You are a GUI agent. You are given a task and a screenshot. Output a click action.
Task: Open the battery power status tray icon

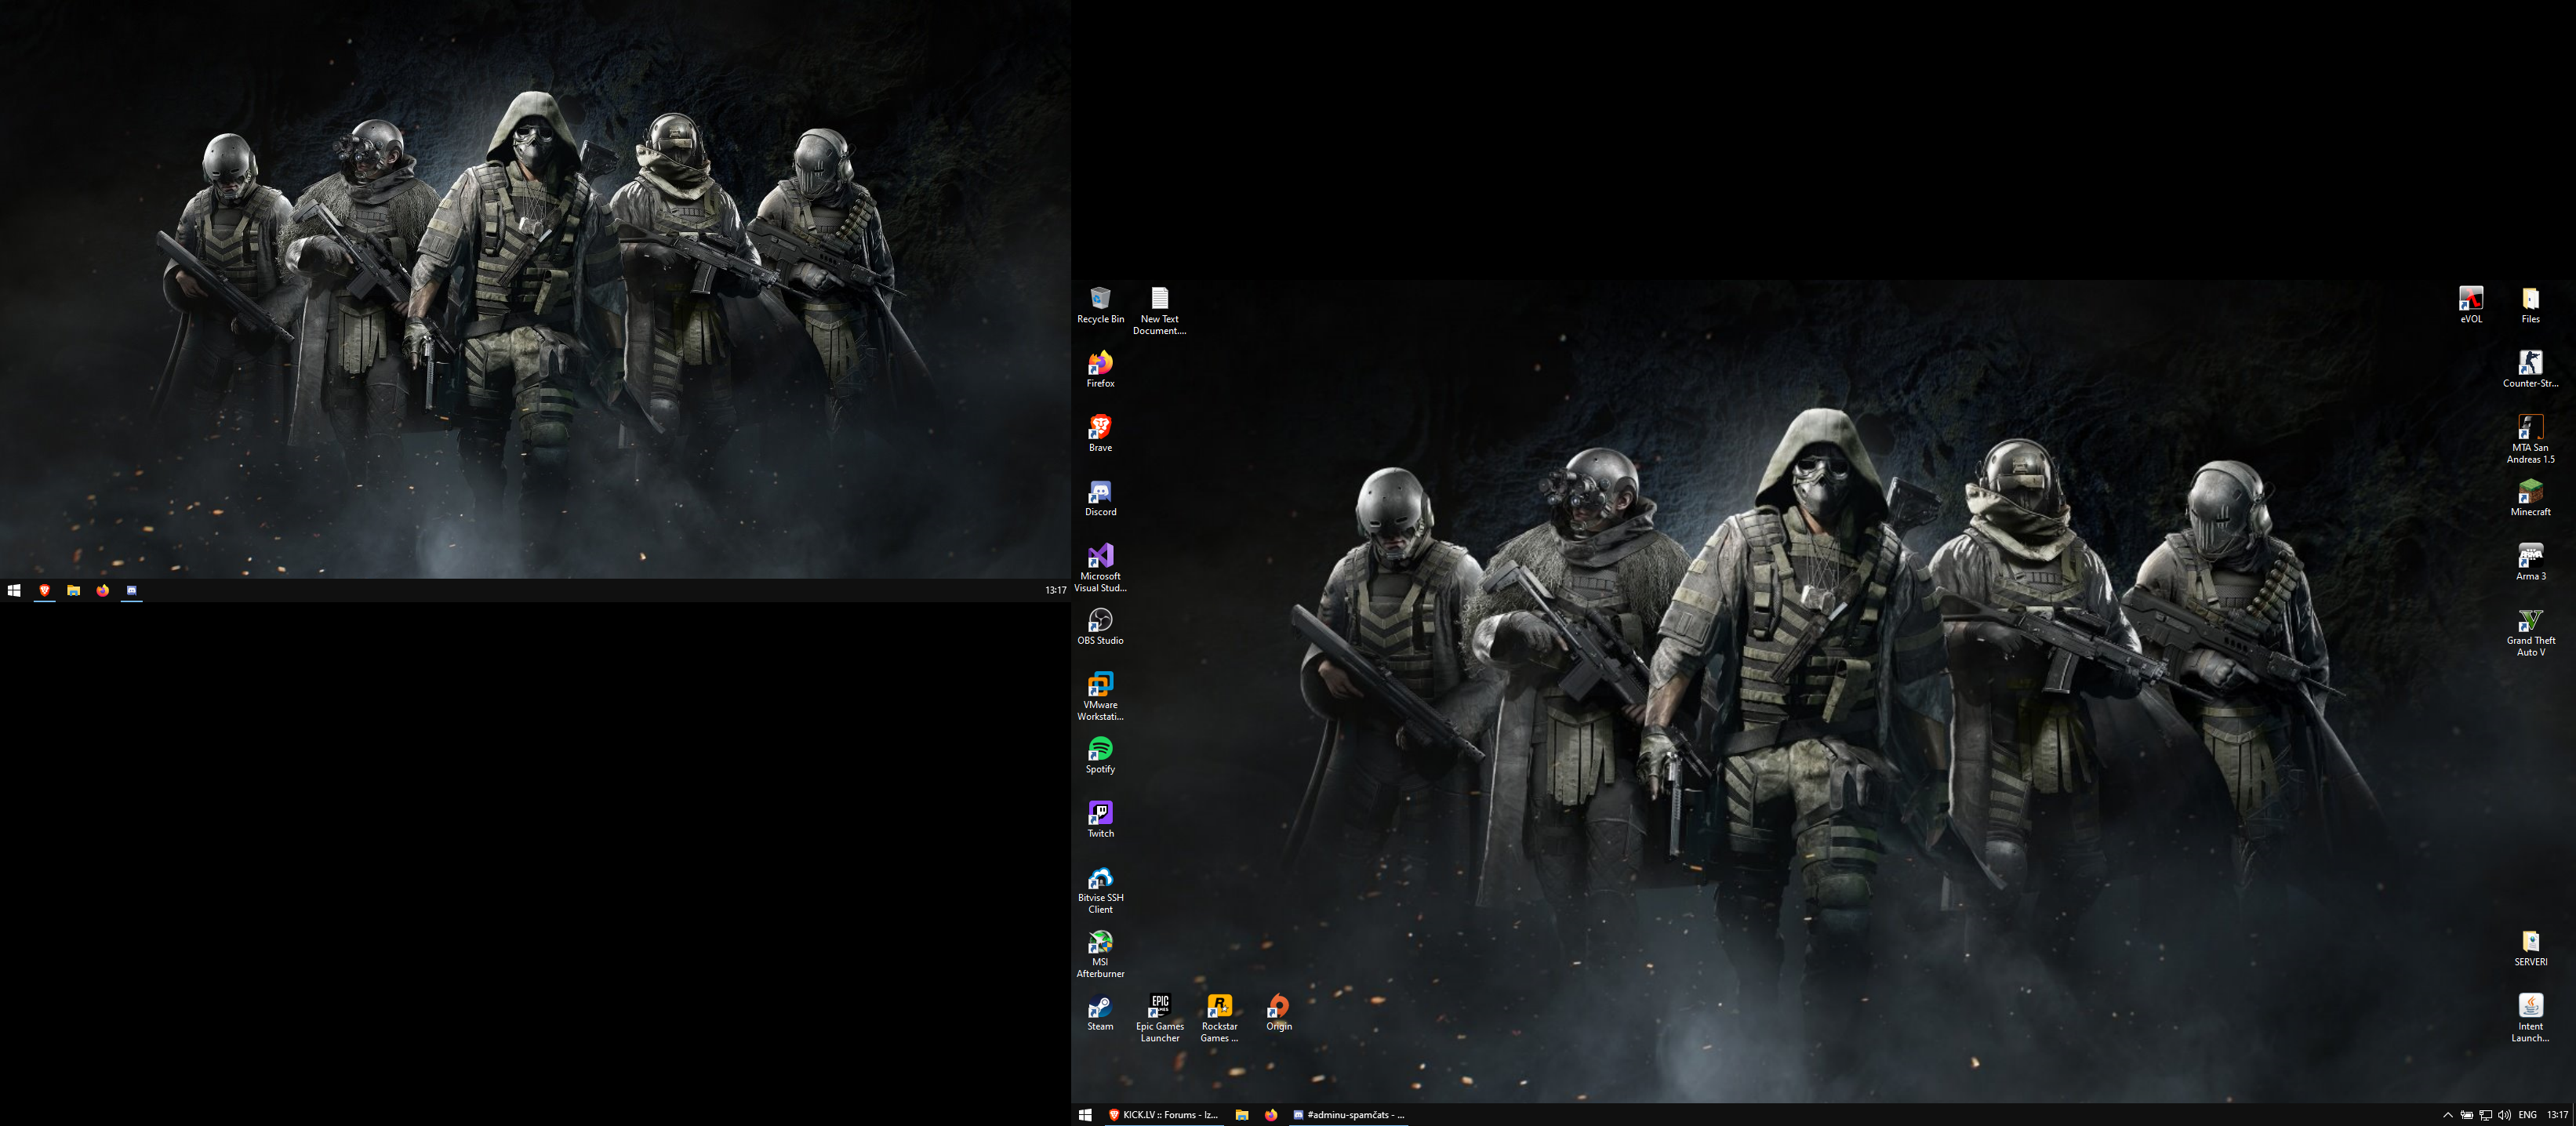click(2467, 1114)
